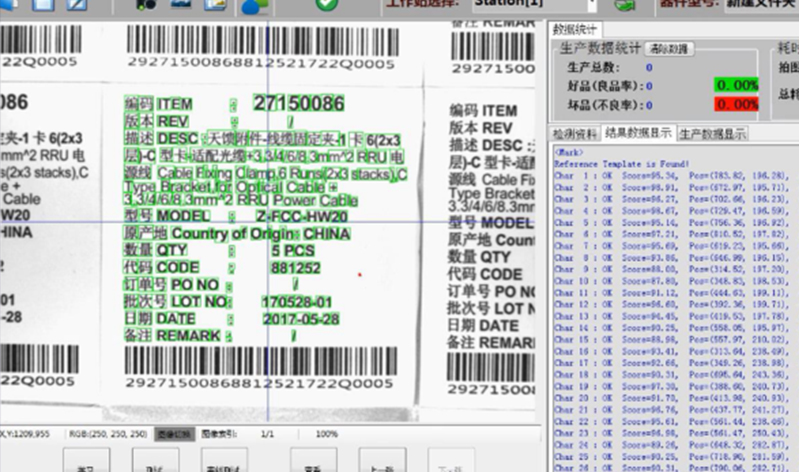Click the 上一张 previous image button
This screenshot has width=799, height=472.
[382, 460]
